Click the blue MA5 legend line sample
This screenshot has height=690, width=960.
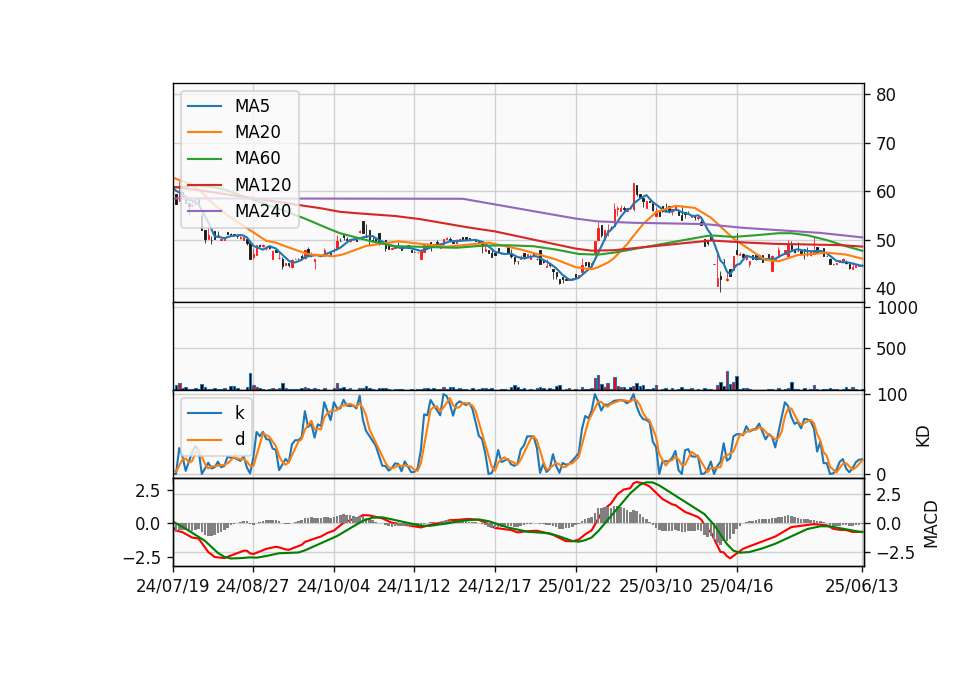[x=204, y=106]
